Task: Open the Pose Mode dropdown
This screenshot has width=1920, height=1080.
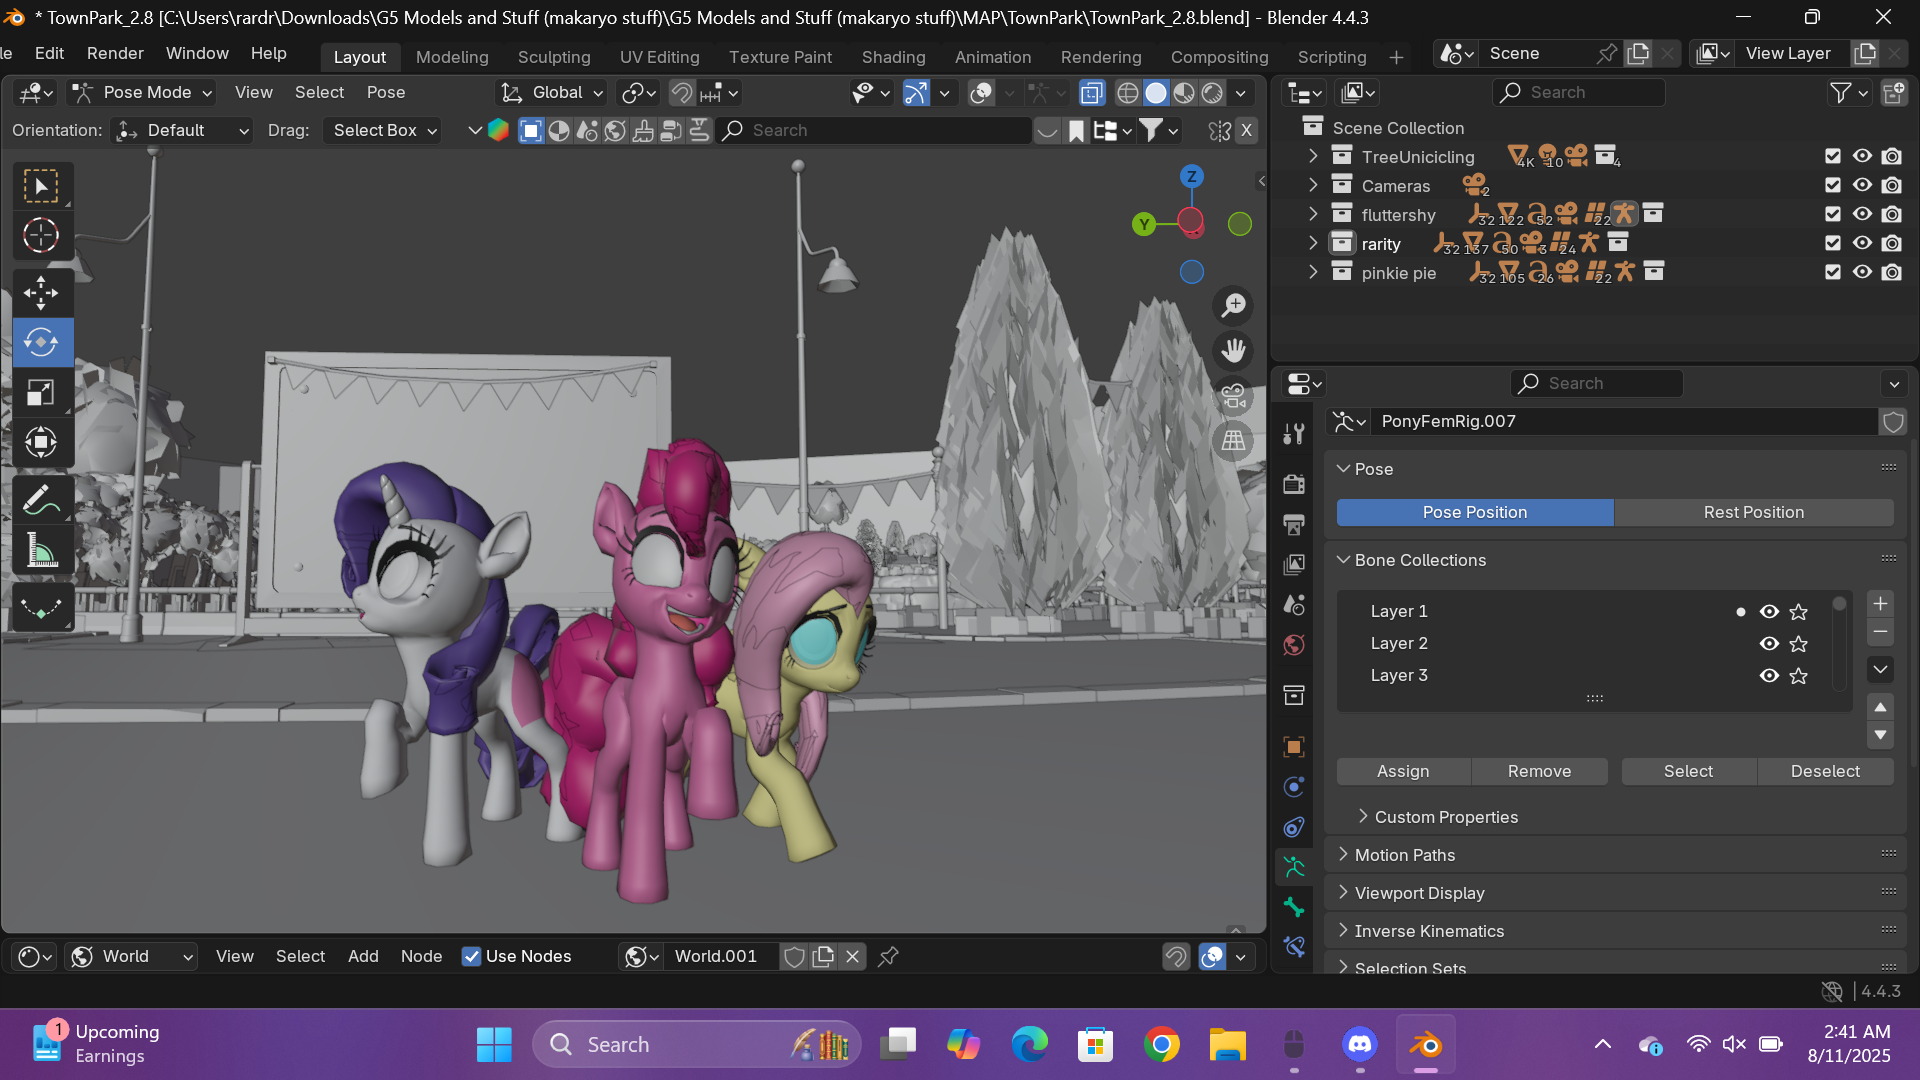Action: pos(143,93)
